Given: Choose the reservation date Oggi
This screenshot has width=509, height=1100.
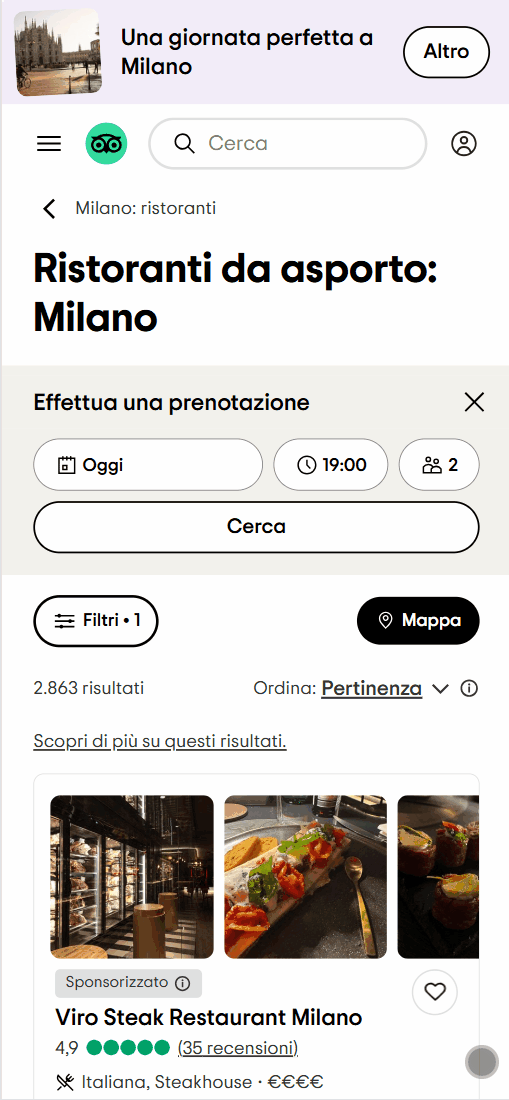Looking at the screenshot, I should click(x=148, y=464).
